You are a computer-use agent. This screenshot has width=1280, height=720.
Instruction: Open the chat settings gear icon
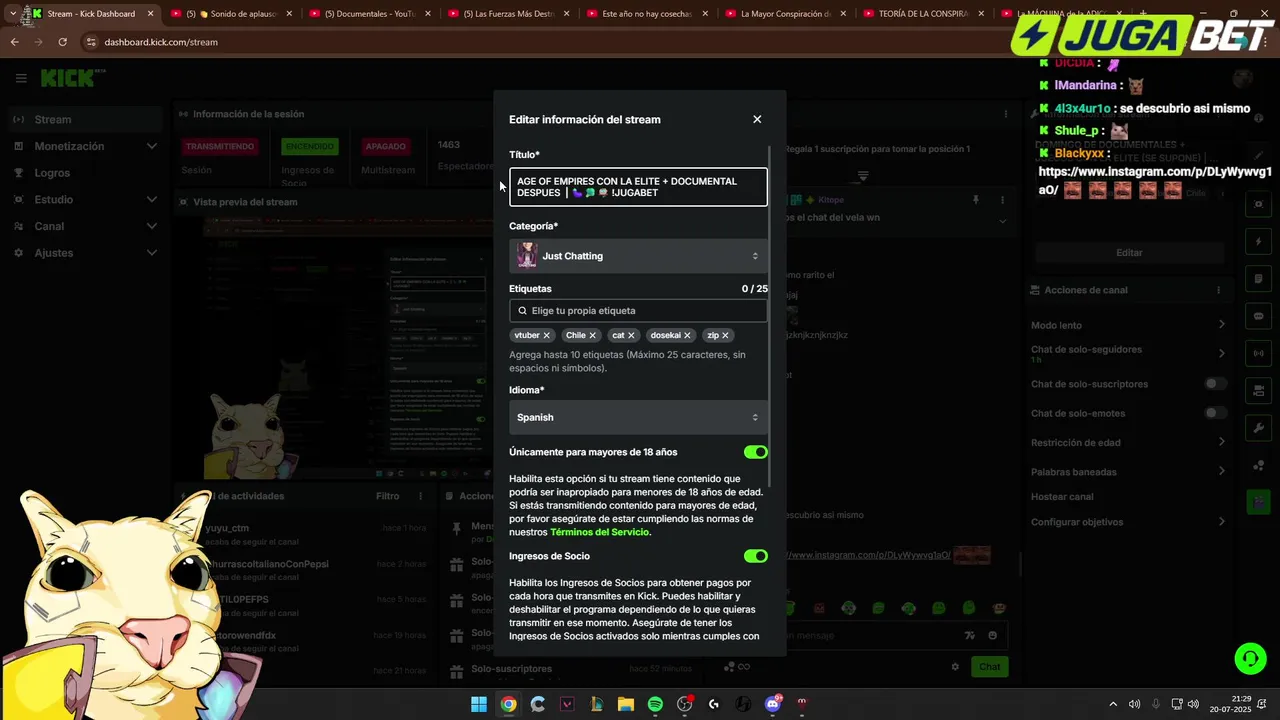click(x=955, y=667)
